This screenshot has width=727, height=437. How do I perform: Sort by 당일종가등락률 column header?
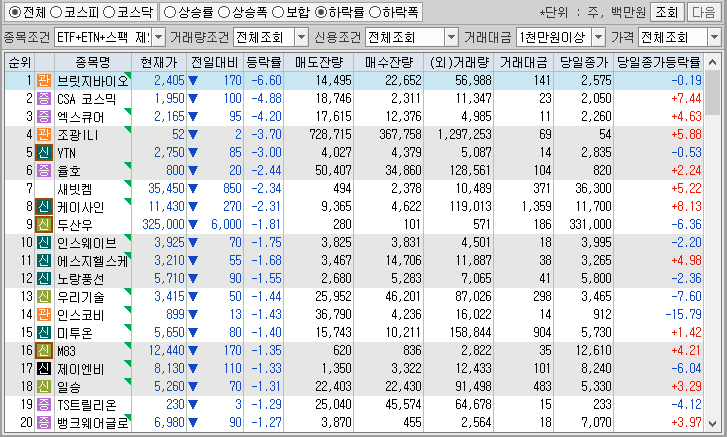658,62
